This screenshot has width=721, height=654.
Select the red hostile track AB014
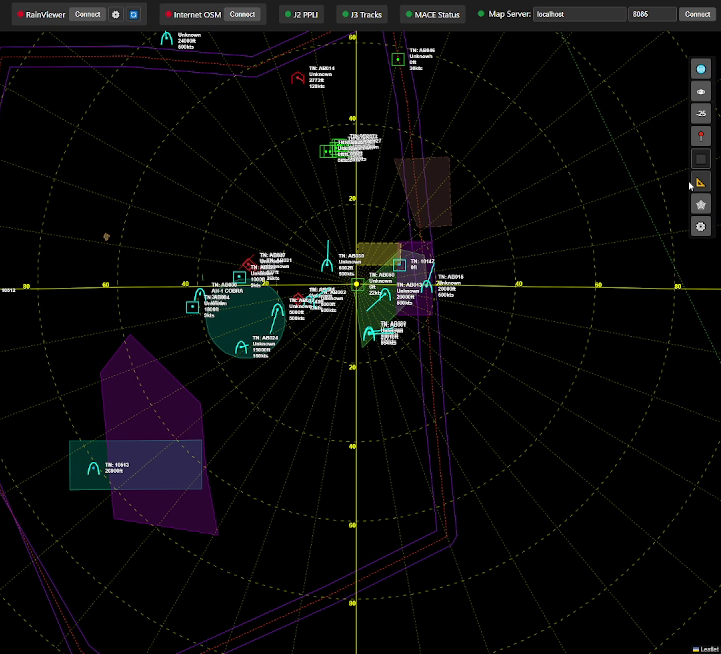pyautogui.click(x=298, y=78)
